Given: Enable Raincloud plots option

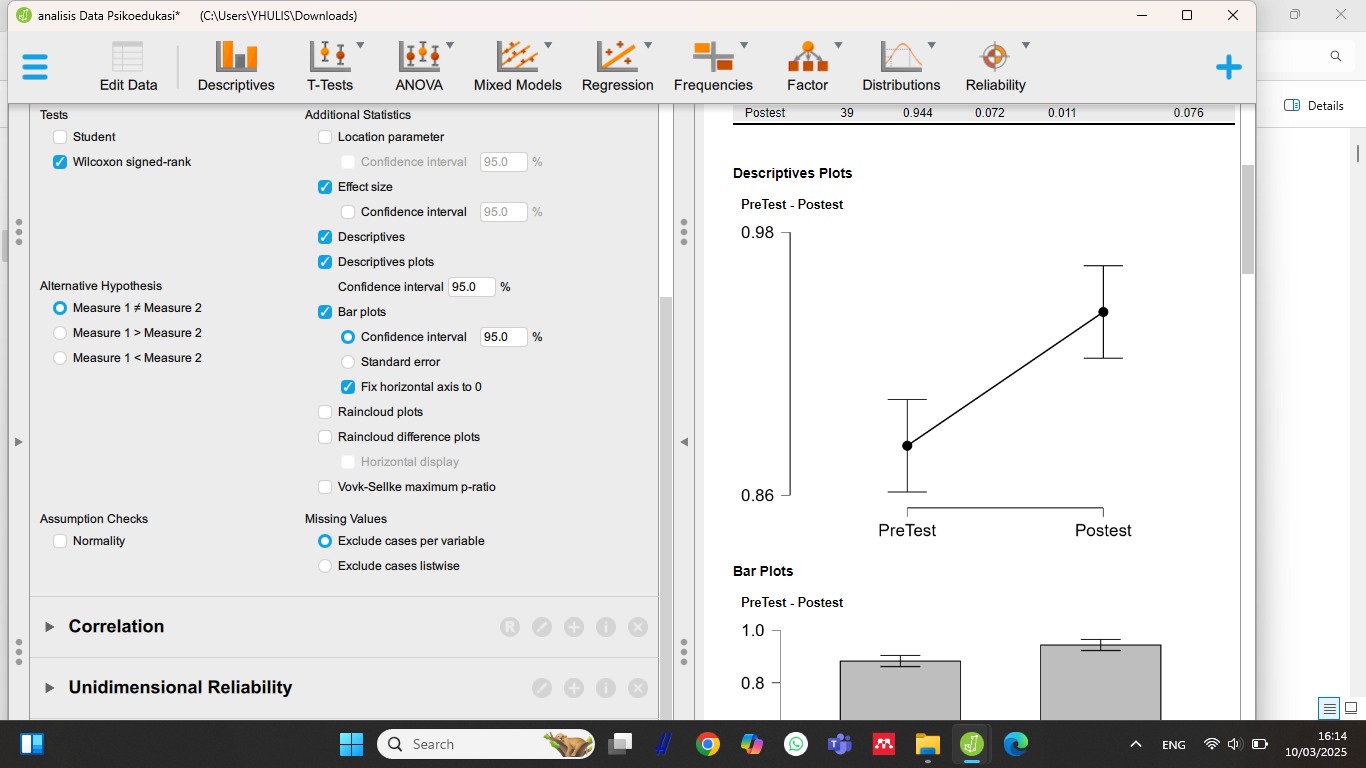Looking at the screenshot, I should [325, 412].
